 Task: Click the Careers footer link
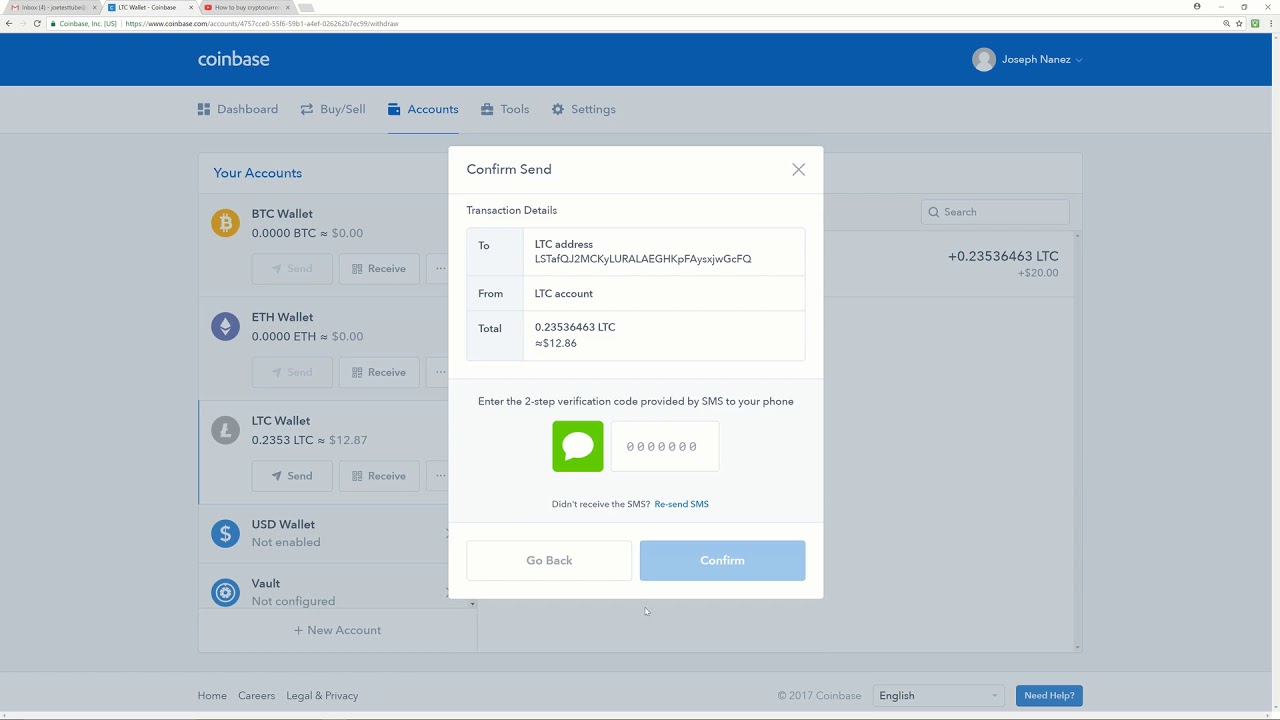[256, 695]
